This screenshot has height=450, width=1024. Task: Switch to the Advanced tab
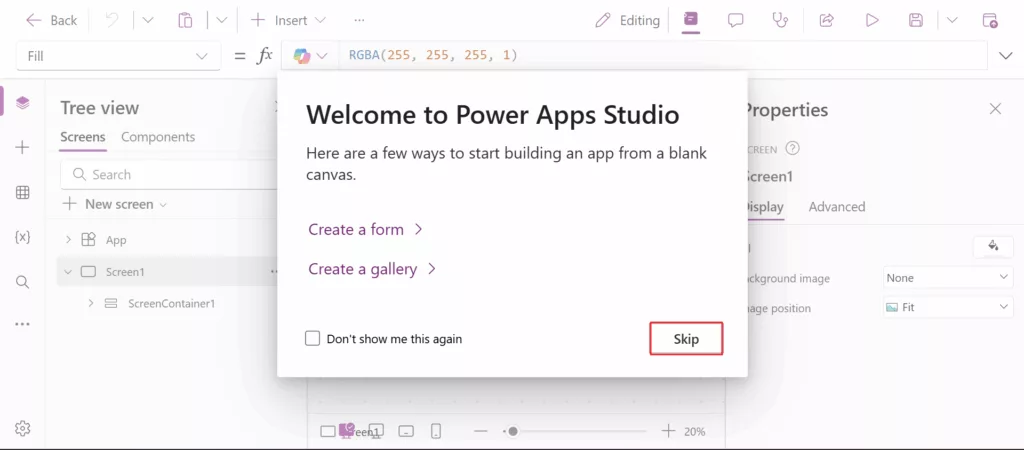(x=837, y=207)
